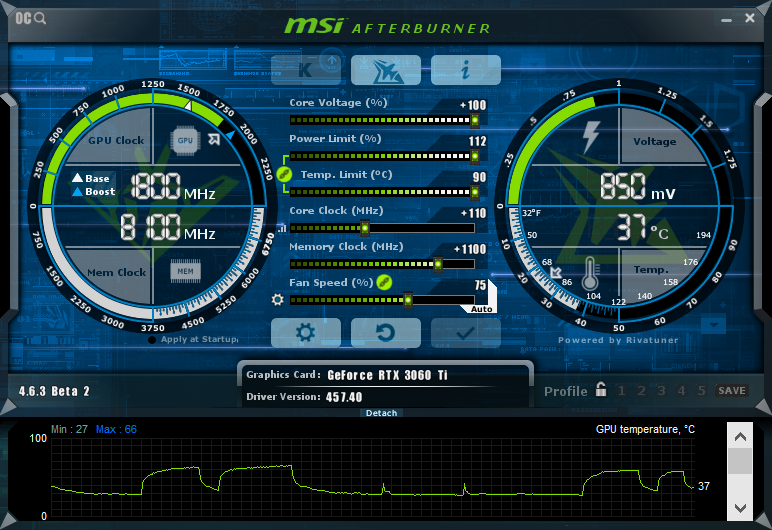Open the information (i) panel
772x530 pixels.
[x=466, y=70]
